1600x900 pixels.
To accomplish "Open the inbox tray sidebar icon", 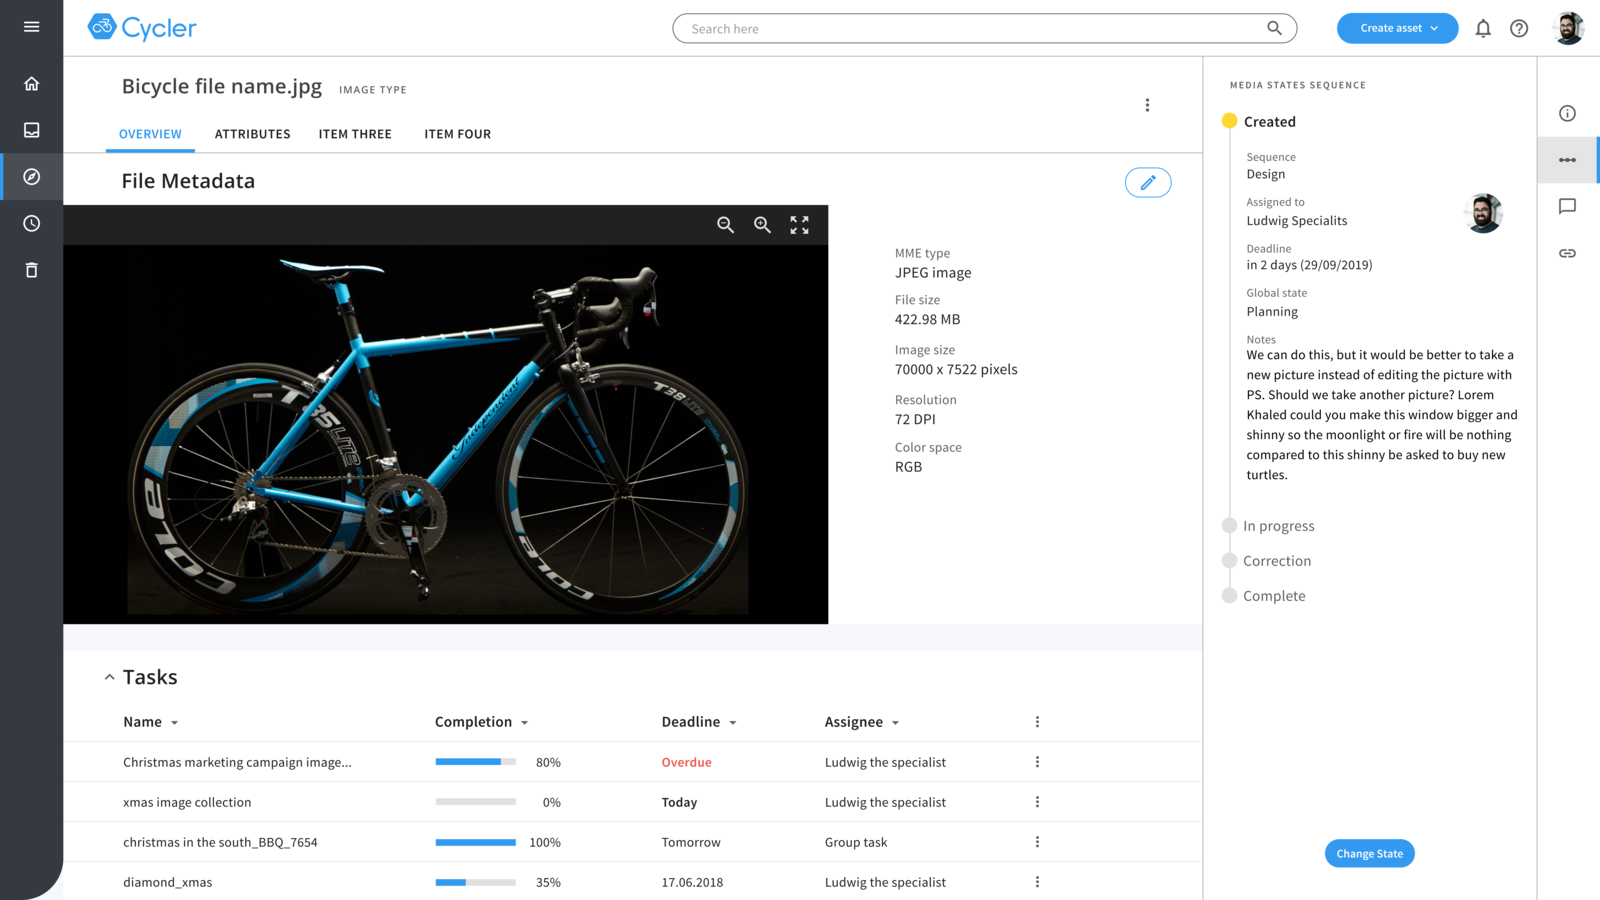I will pos(31,130).
